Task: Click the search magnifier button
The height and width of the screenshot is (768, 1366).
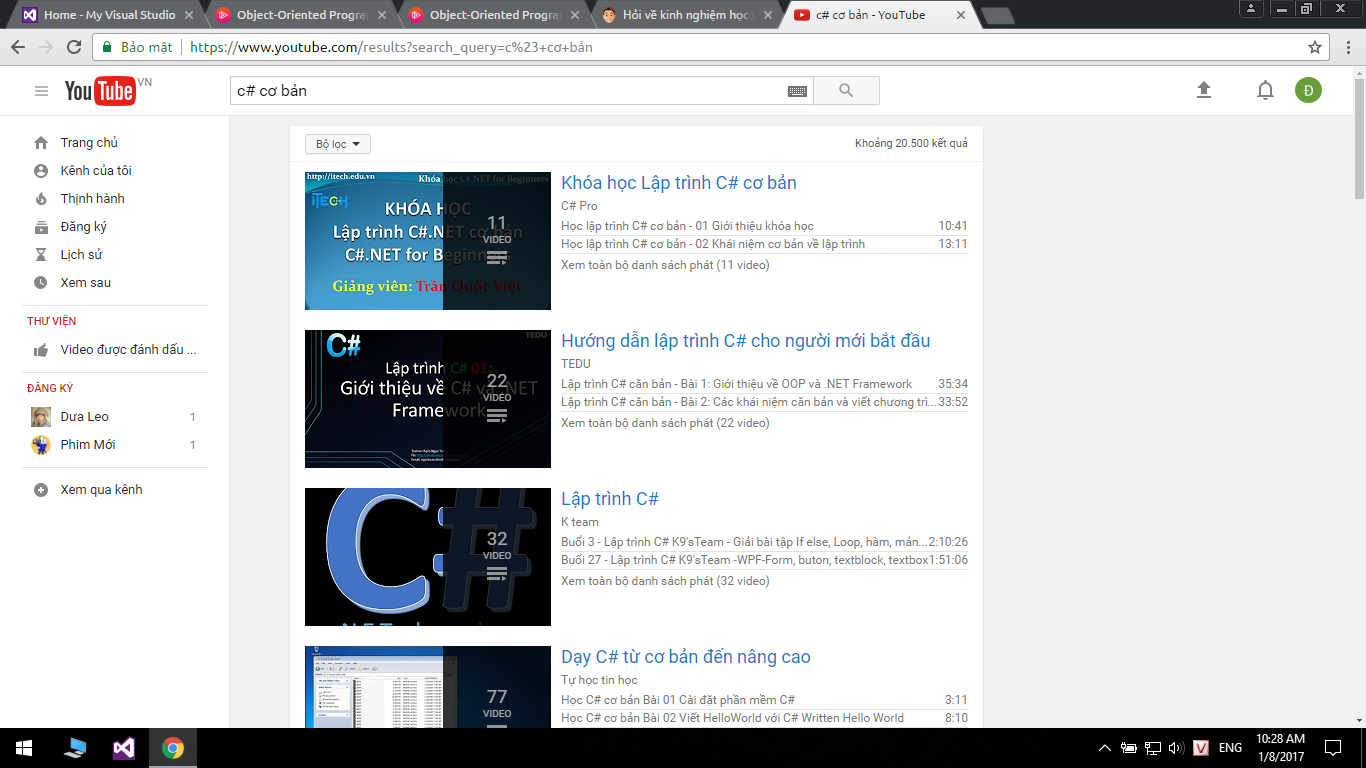Action: click(846, 91)
